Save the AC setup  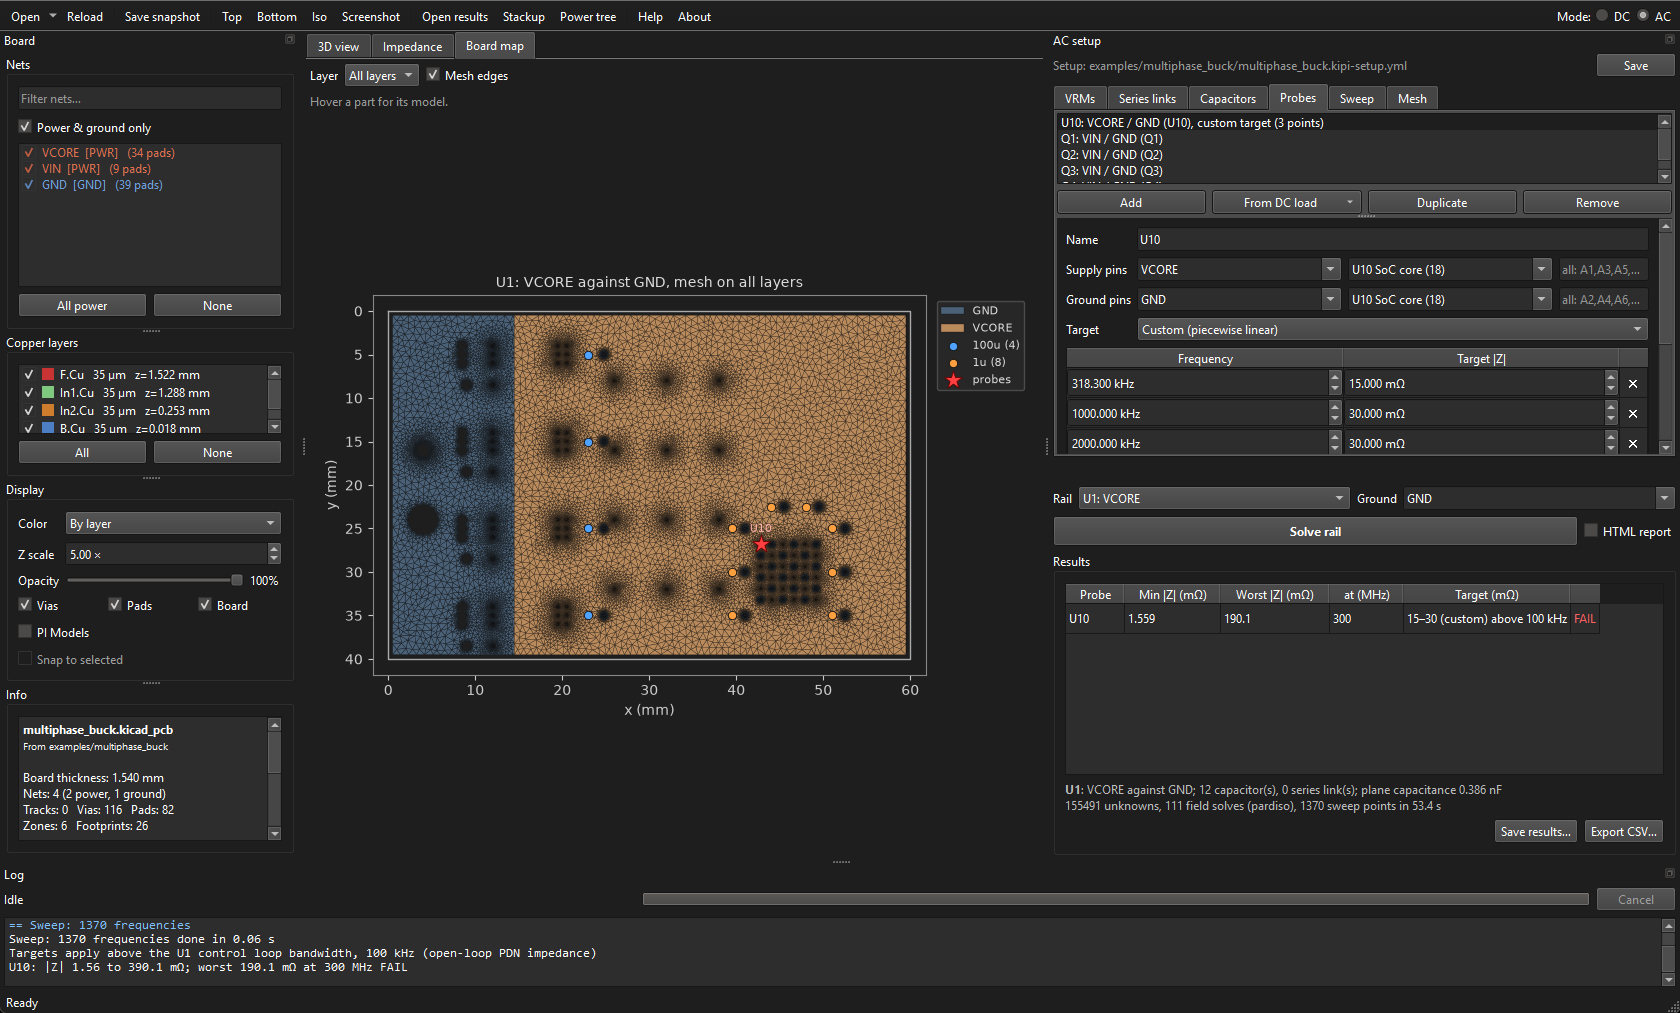tap(1635, 66)
